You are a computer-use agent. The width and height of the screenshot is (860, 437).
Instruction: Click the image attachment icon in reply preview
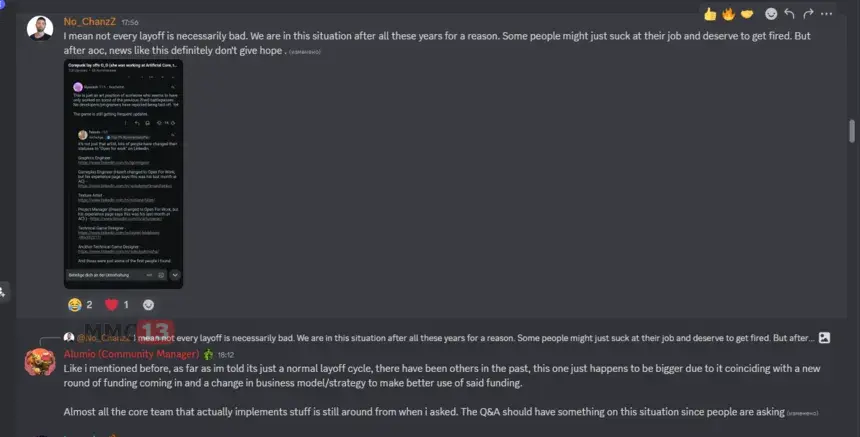tap(824, 338)
